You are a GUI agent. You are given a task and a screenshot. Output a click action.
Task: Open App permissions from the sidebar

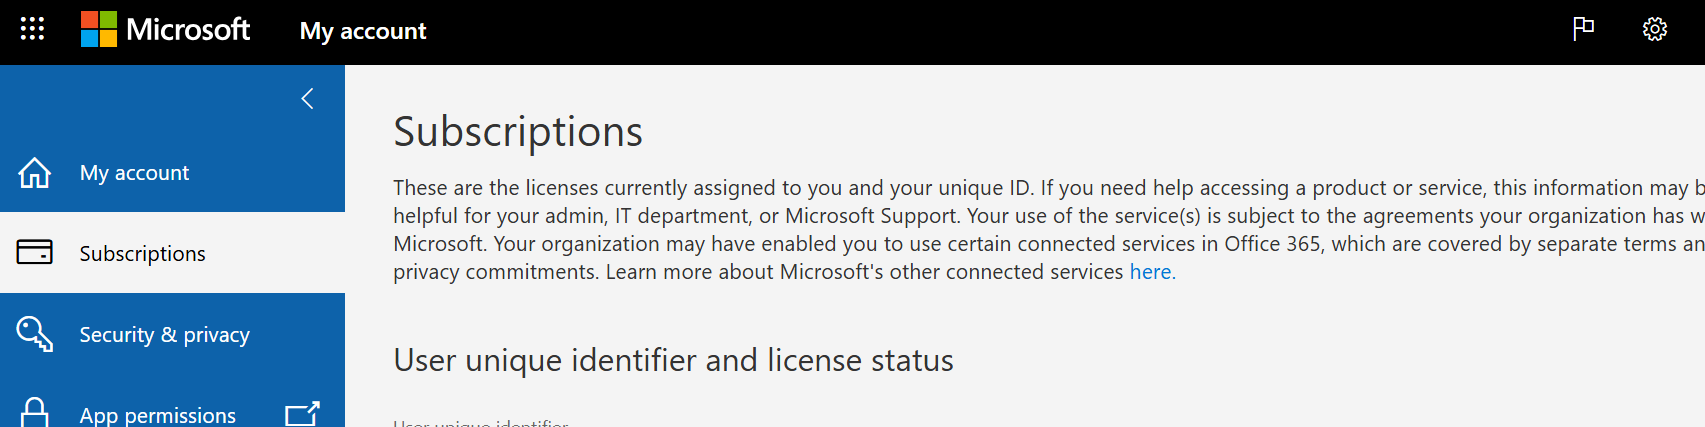[172, 412]
